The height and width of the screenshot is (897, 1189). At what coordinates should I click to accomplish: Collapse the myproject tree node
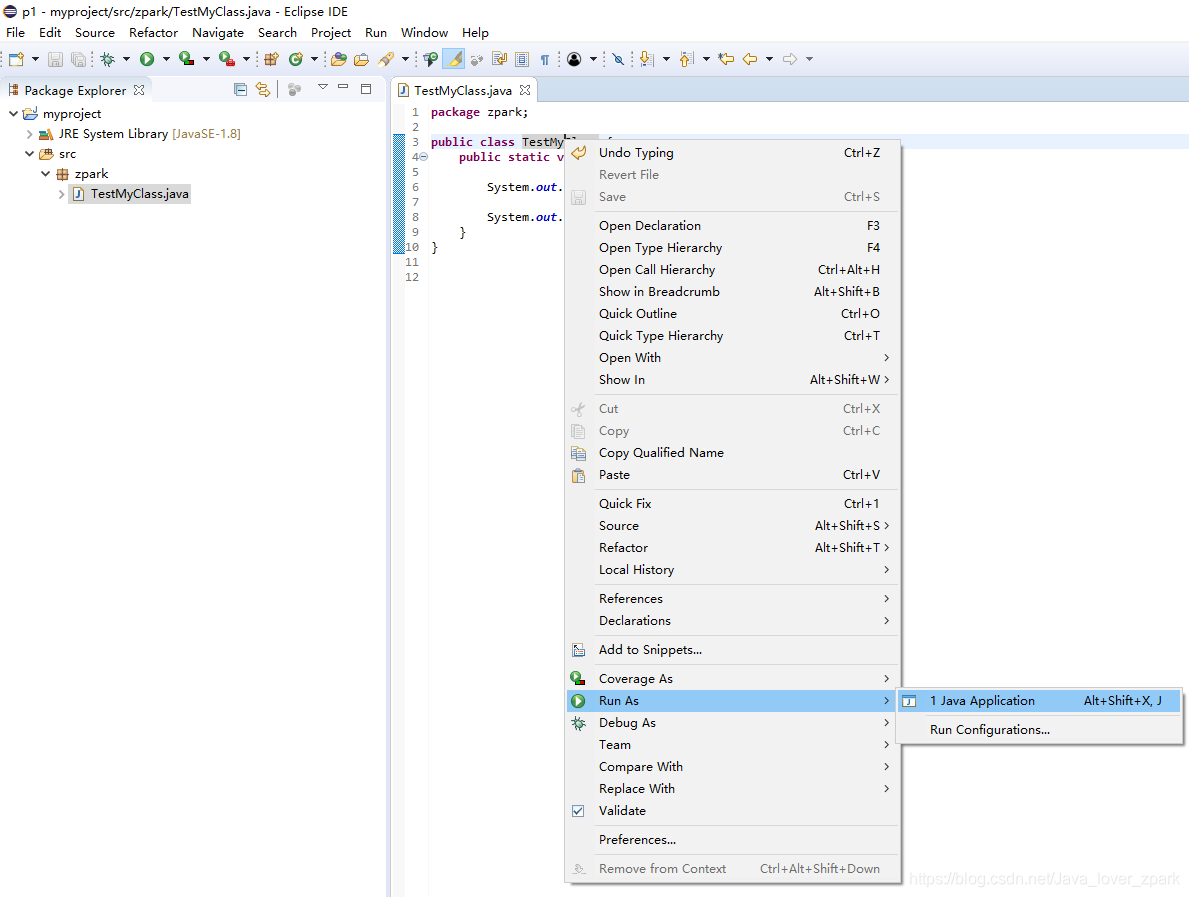14,114
